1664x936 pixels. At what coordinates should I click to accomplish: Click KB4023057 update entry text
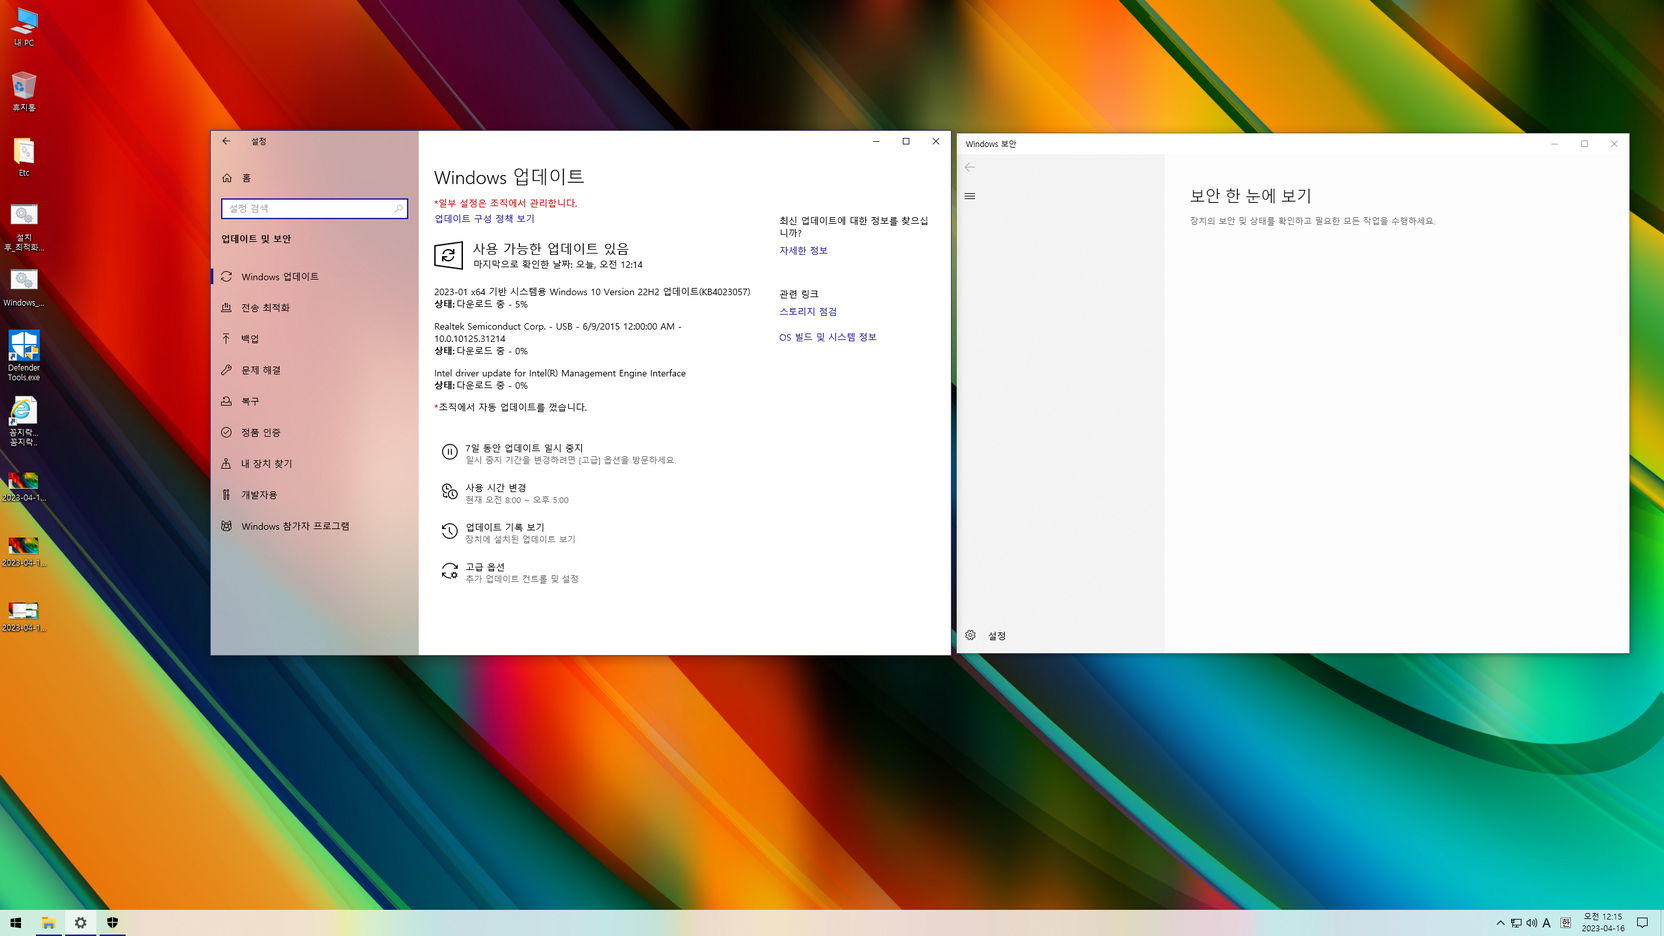tap(592, 292)
